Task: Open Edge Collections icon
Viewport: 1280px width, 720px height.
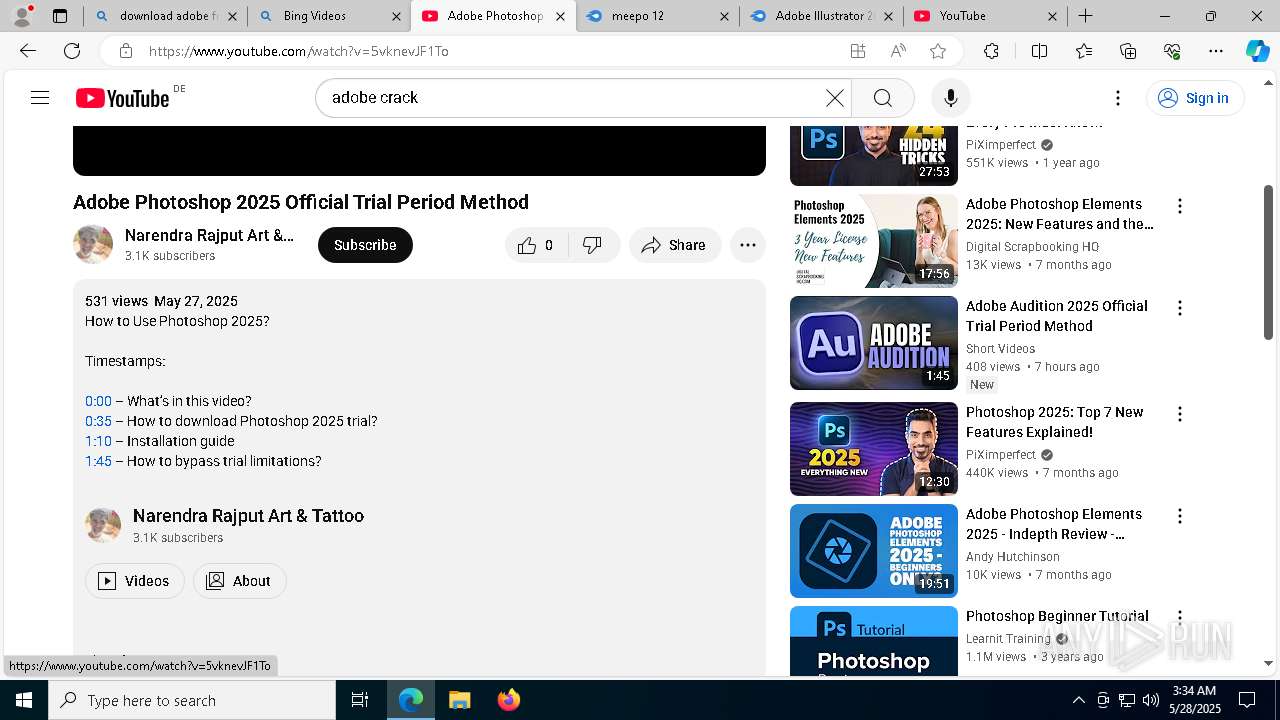Action: tap(1128, 51)
